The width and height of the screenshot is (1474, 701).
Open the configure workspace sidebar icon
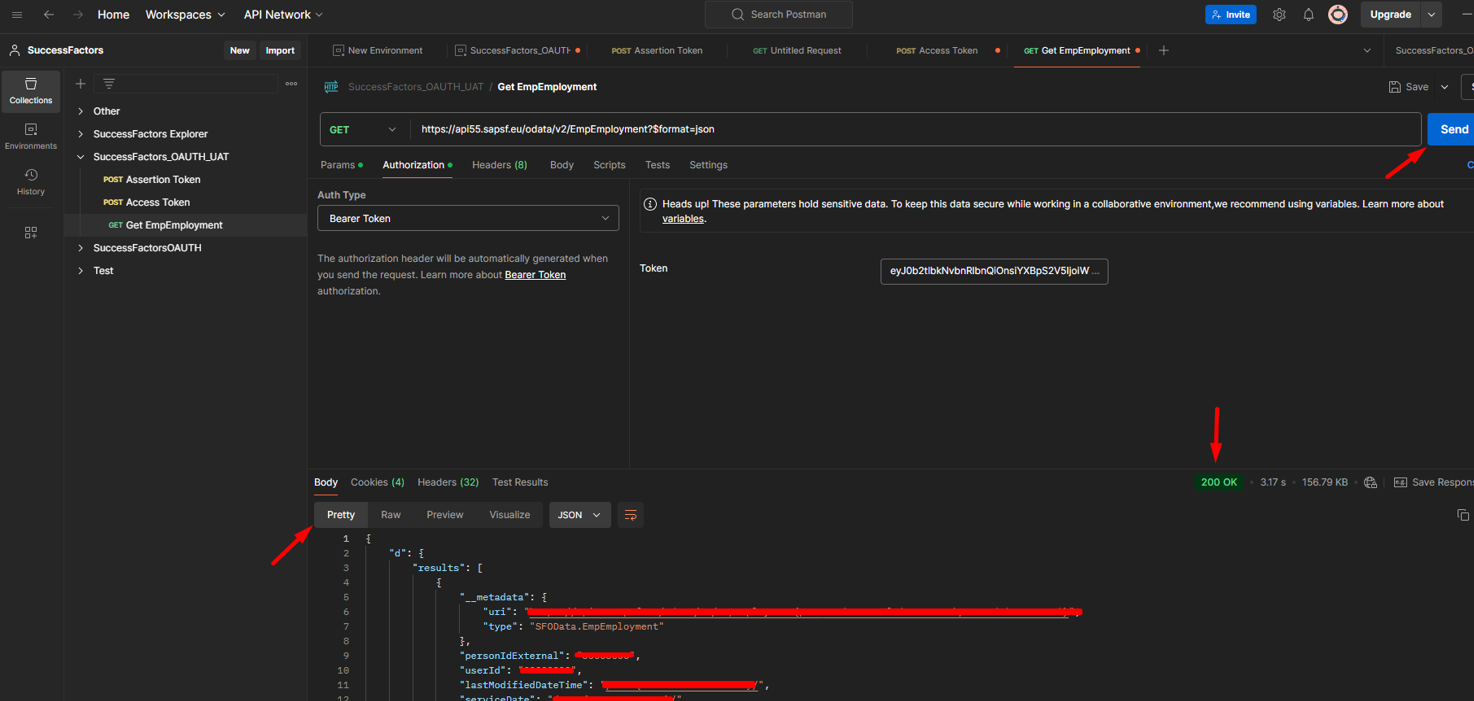tap(31, 232)
